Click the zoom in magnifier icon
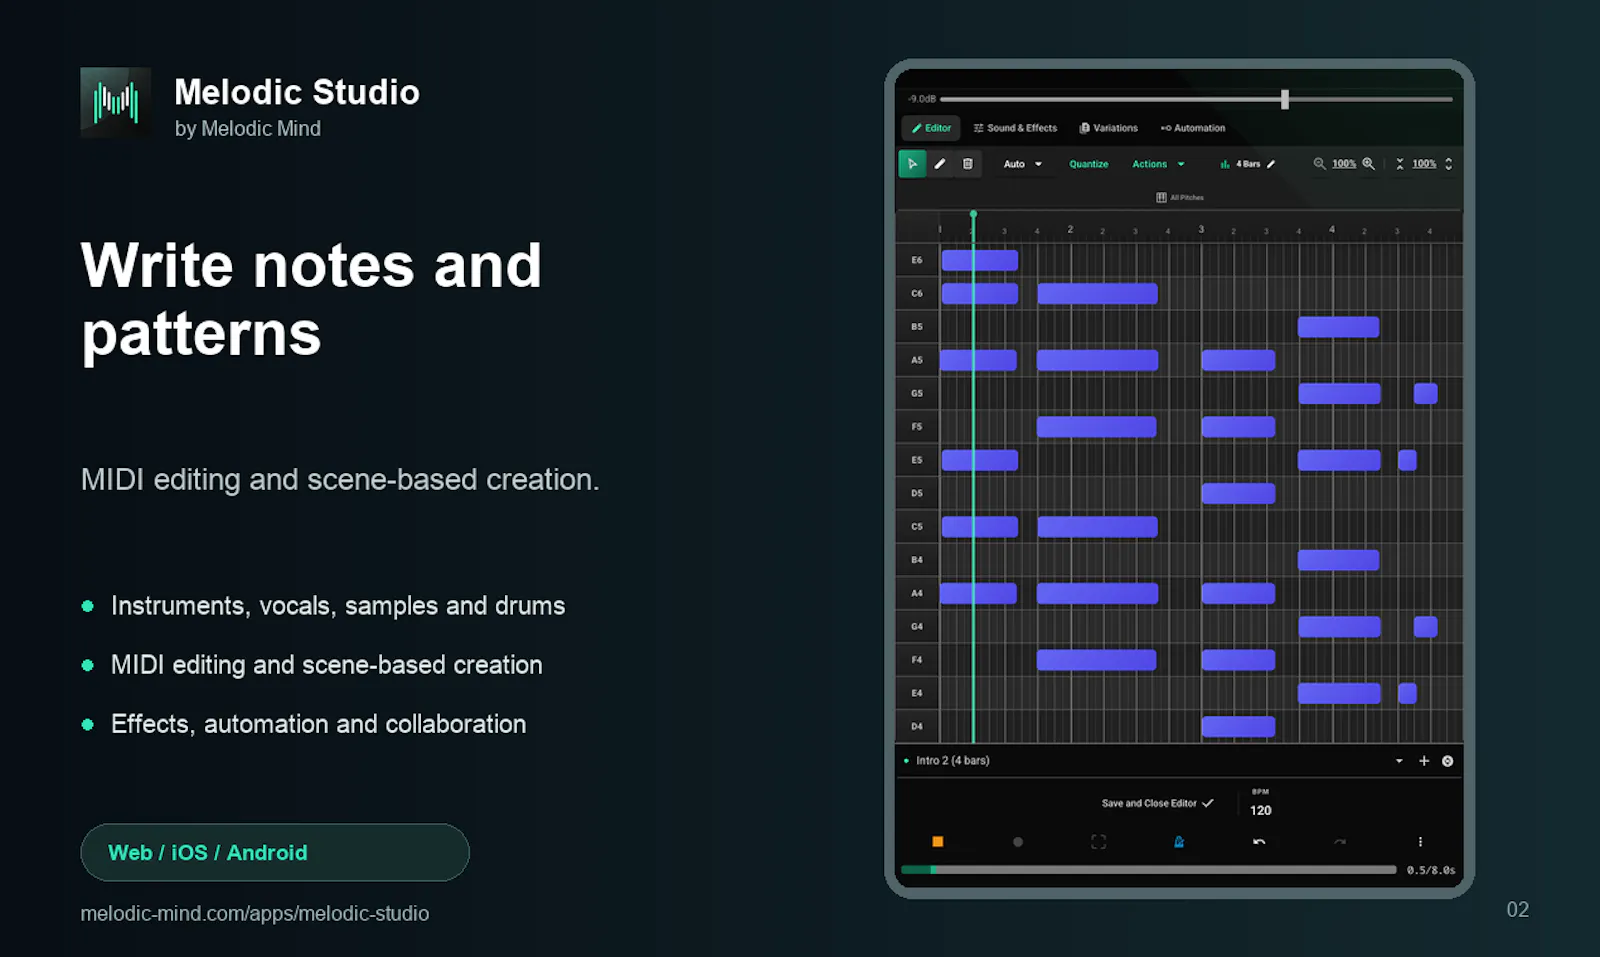The width and height of the screenshot is (1600, 957). (x=1369, y=164)
